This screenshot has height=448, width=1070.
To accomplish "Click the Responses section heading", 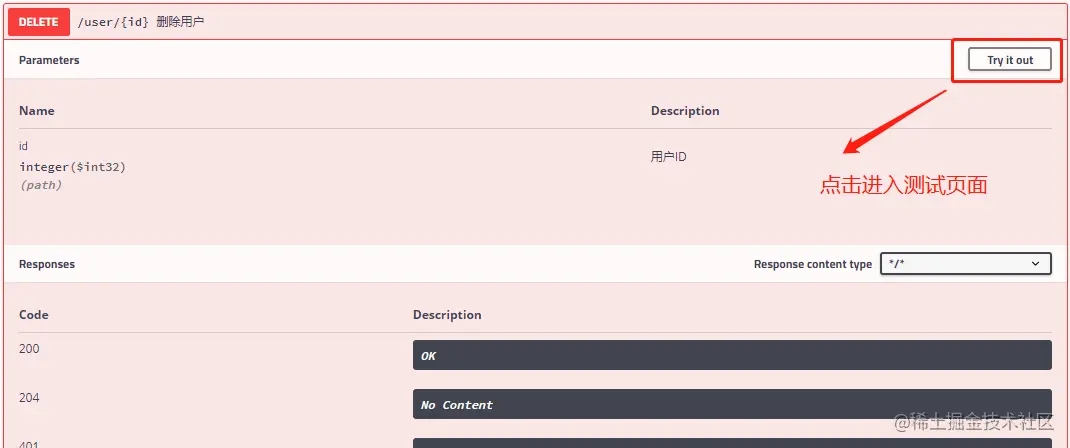I will [x=47, y=264].
